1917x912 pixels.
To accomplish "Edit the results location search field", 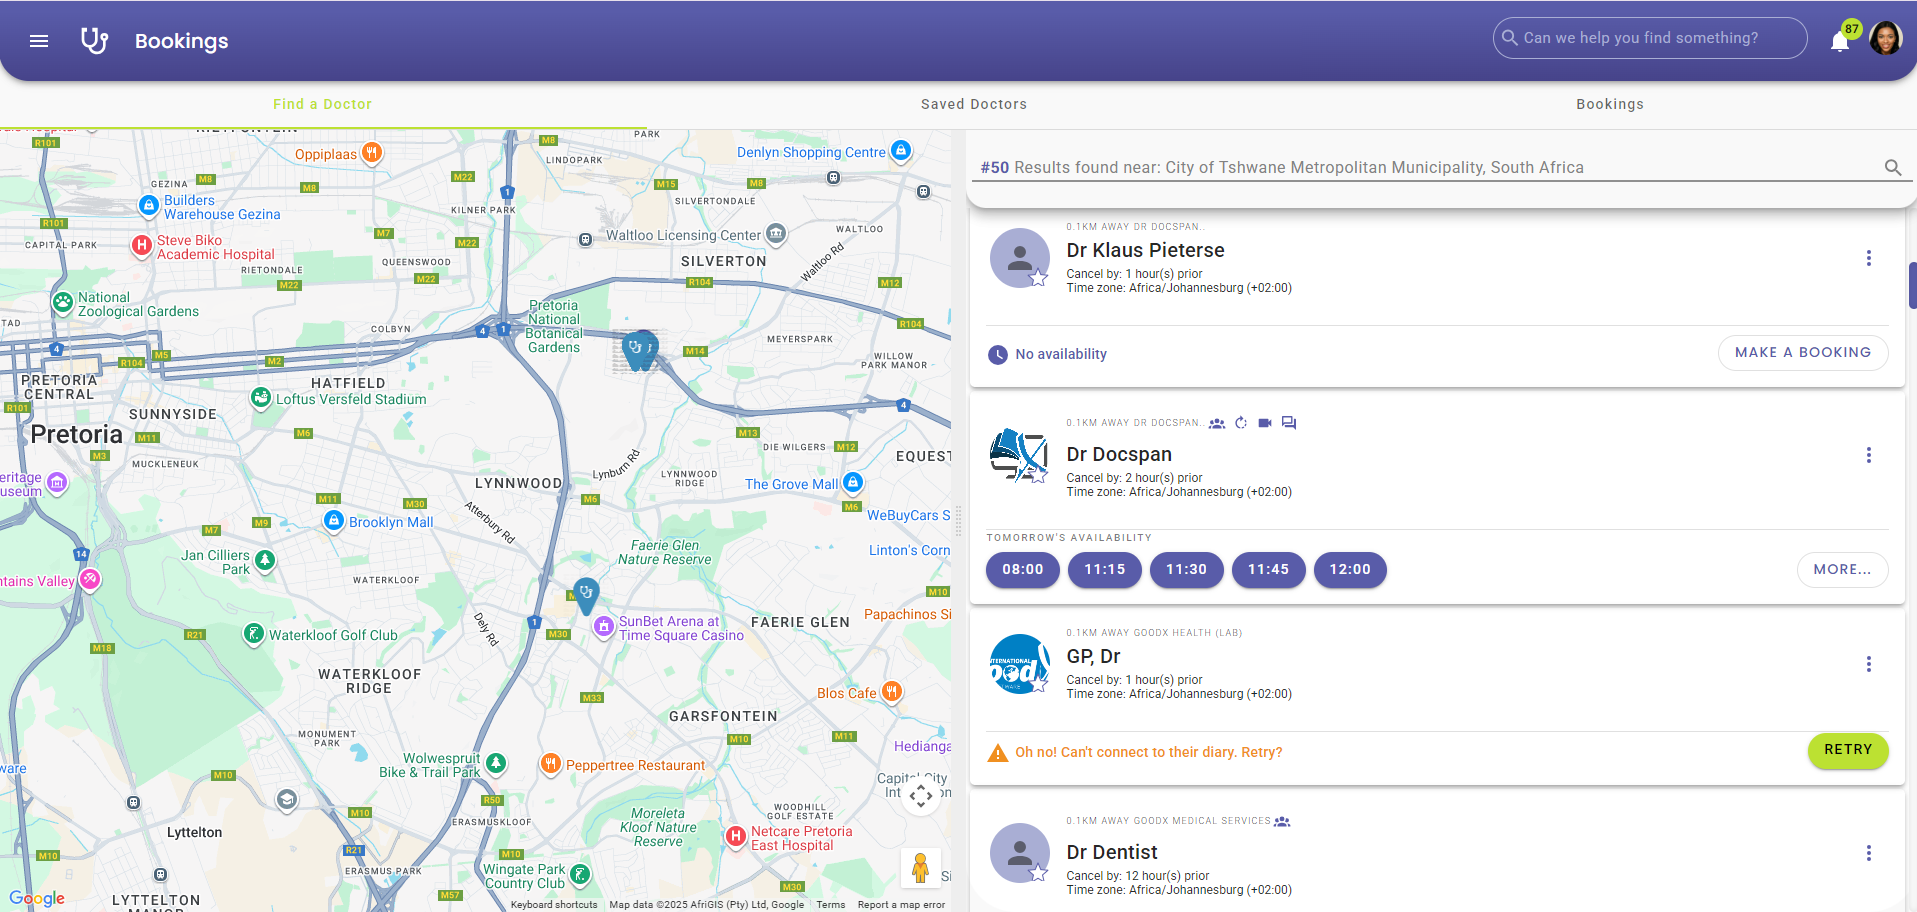I will click(x=1430, y=167).
